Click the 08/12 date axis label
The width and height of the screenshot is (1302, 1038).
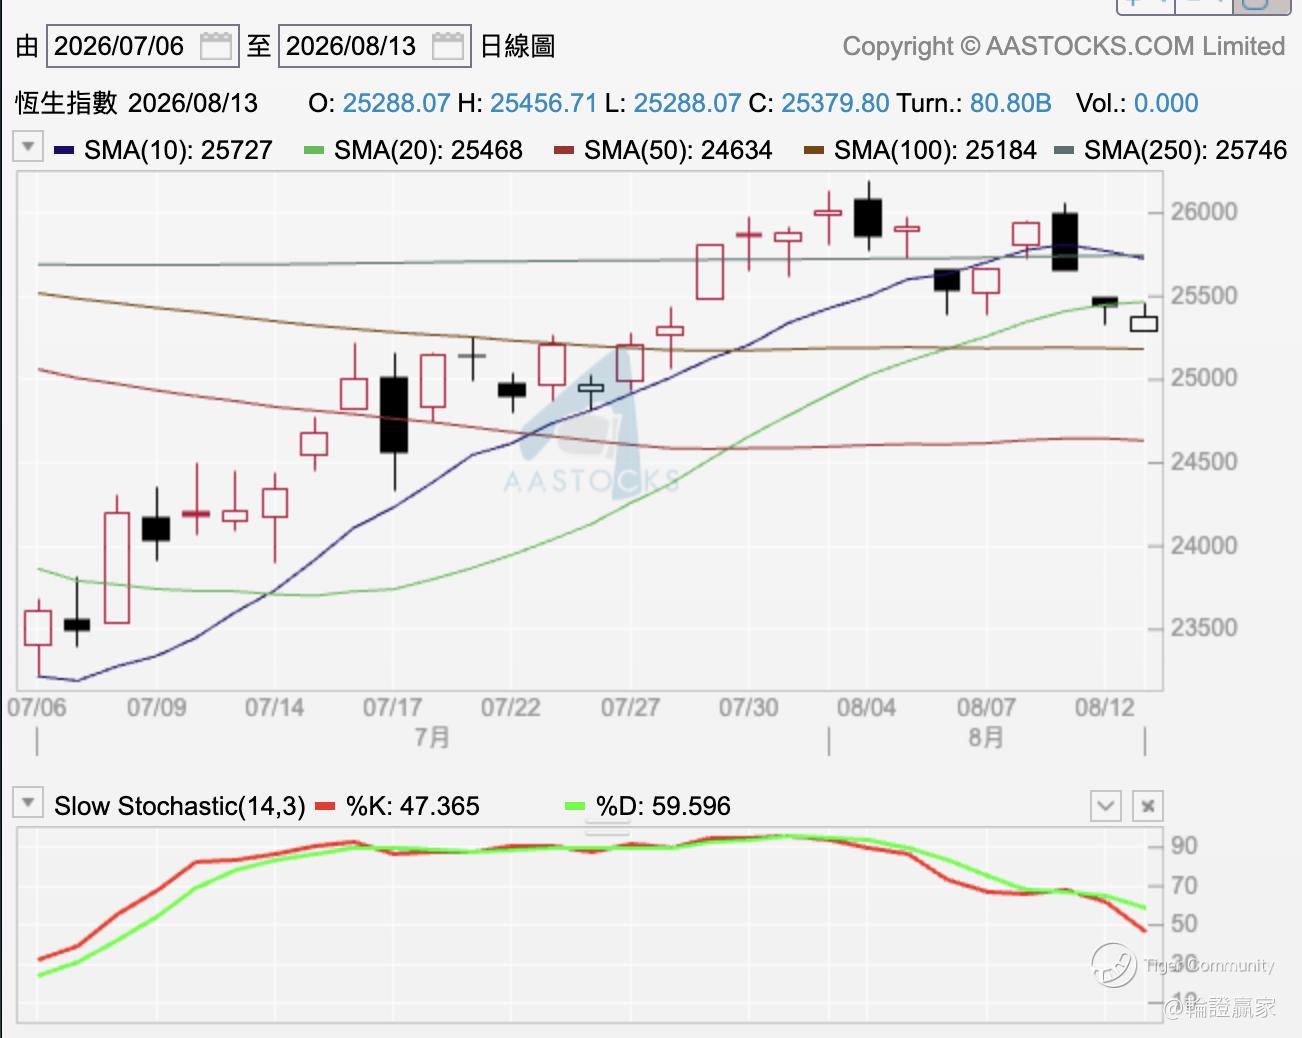click(x=1104, y=708)
